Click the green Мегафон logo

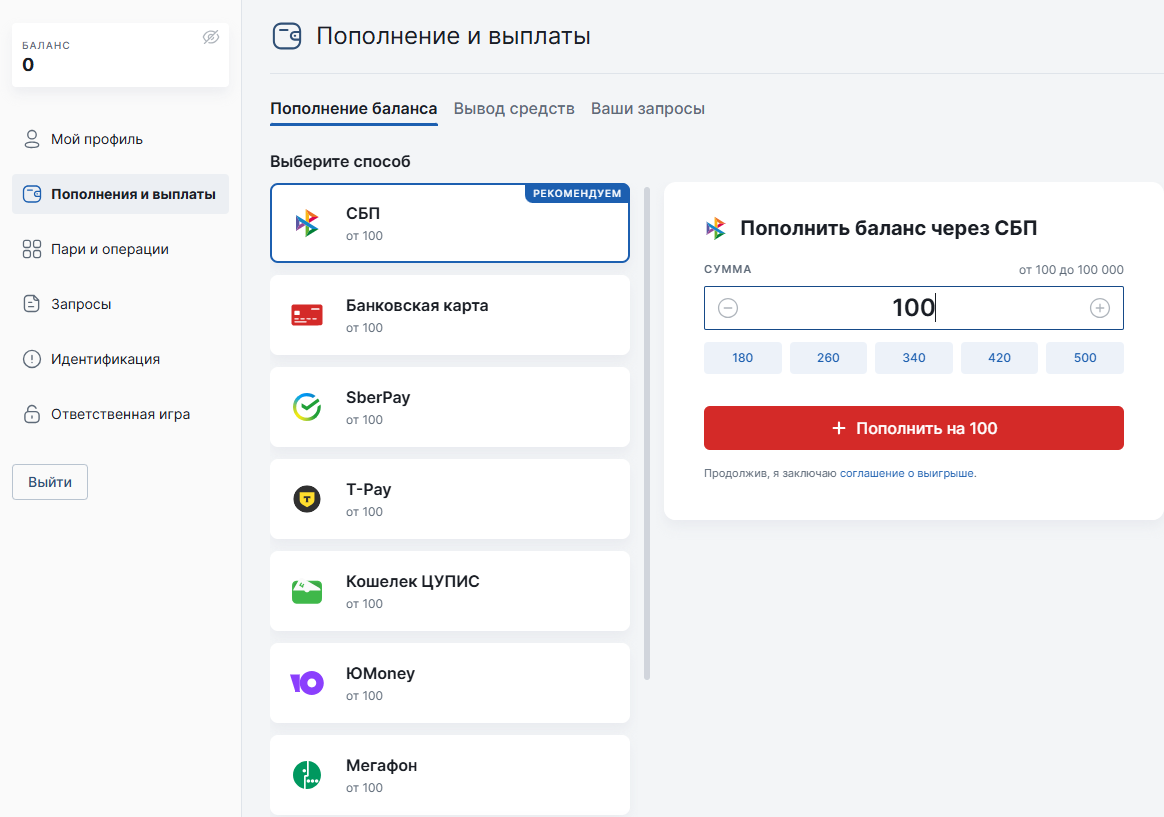(x=307, y=775)
